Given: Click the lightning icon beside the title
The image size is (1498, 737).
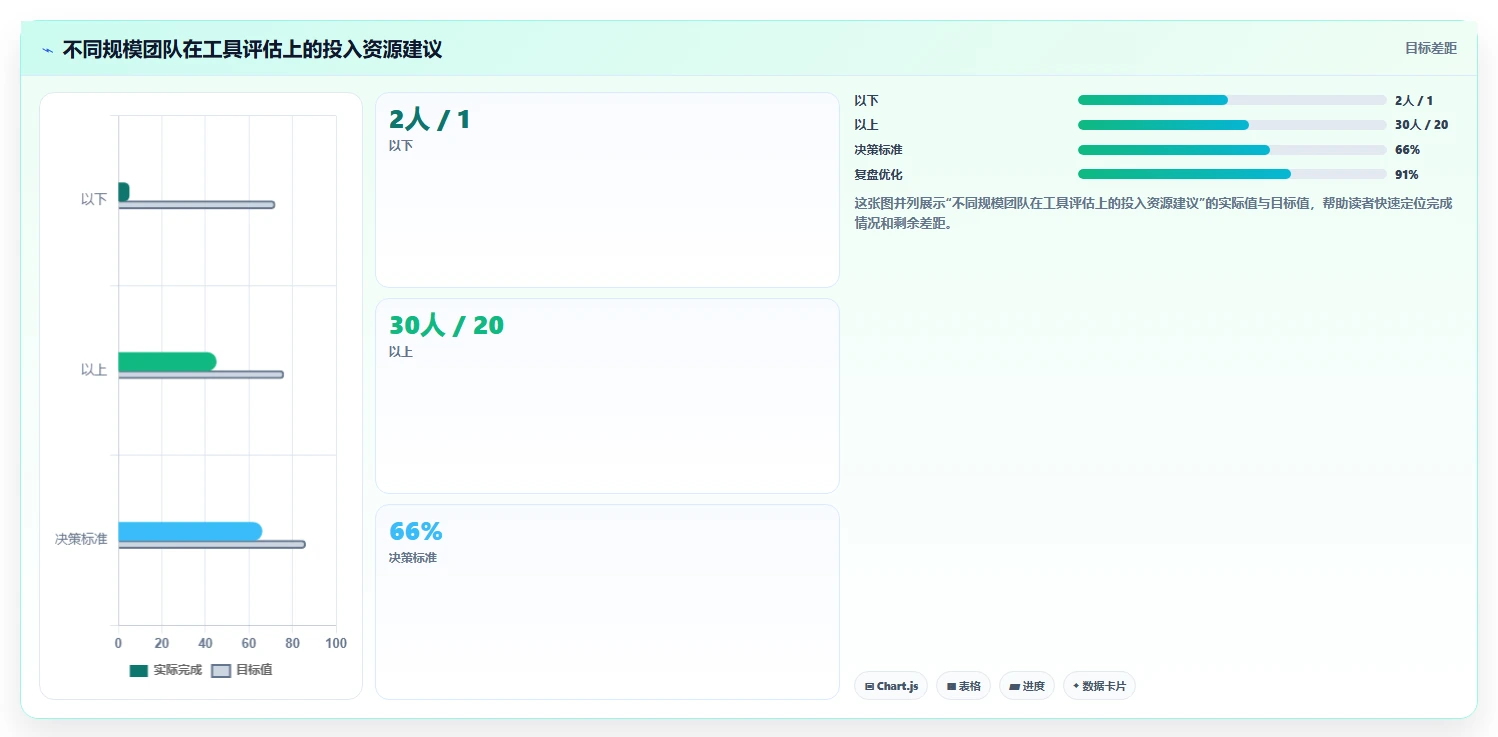Looking at the screenshot, I should coord(47,50).
